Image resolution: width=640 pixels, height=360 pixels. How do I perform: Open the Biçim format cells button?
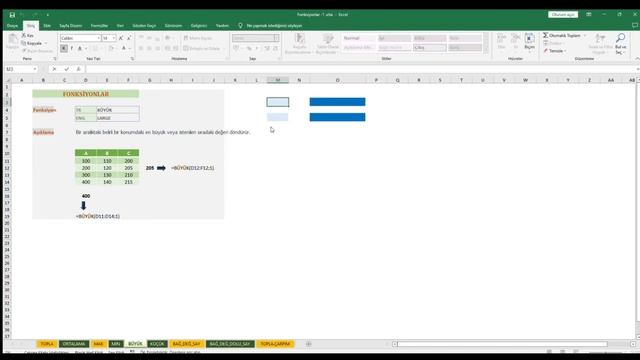pos(529,42)
